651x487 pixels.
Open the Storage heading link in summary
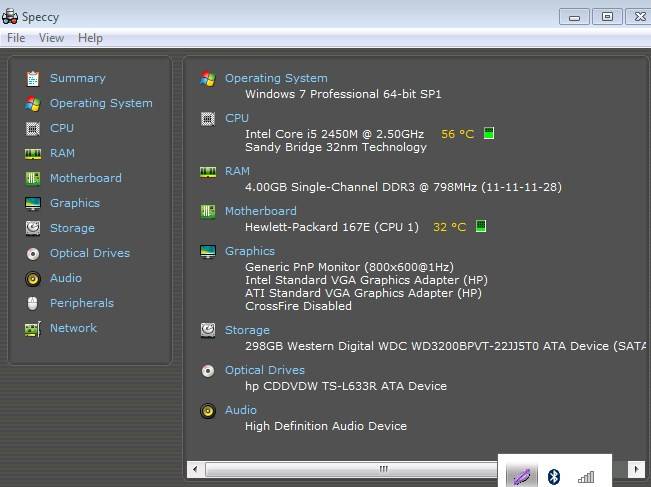[247, 330]
